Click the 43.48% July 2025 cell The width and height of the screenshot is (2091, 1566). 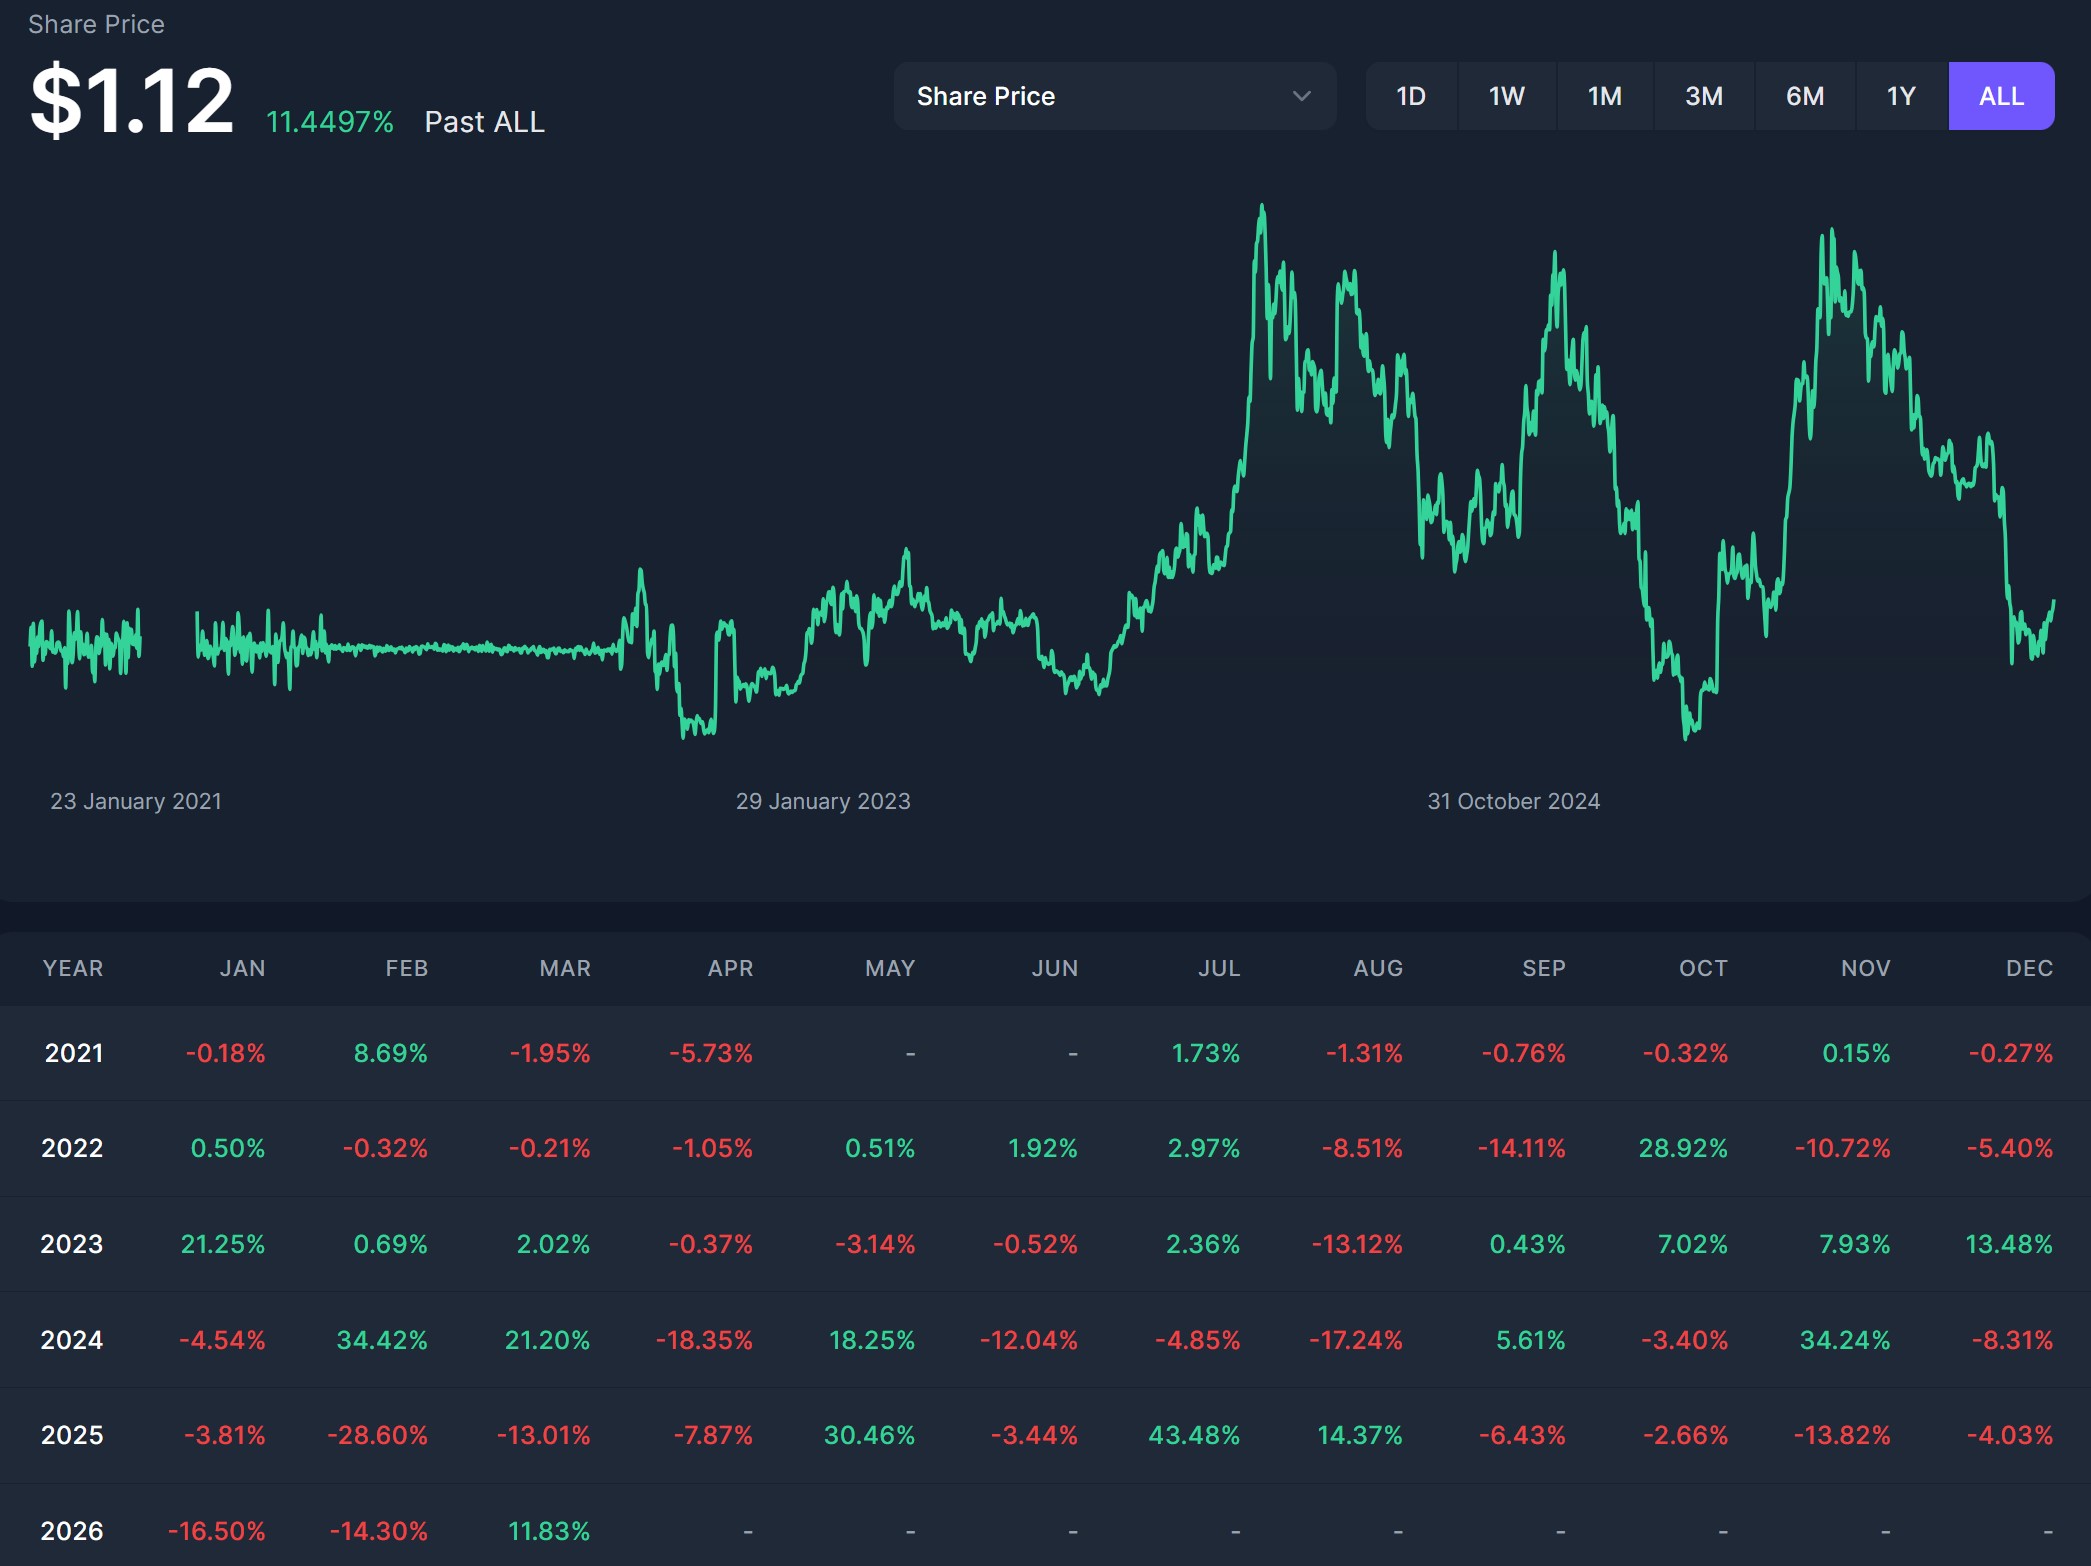click(1193, 1435)
